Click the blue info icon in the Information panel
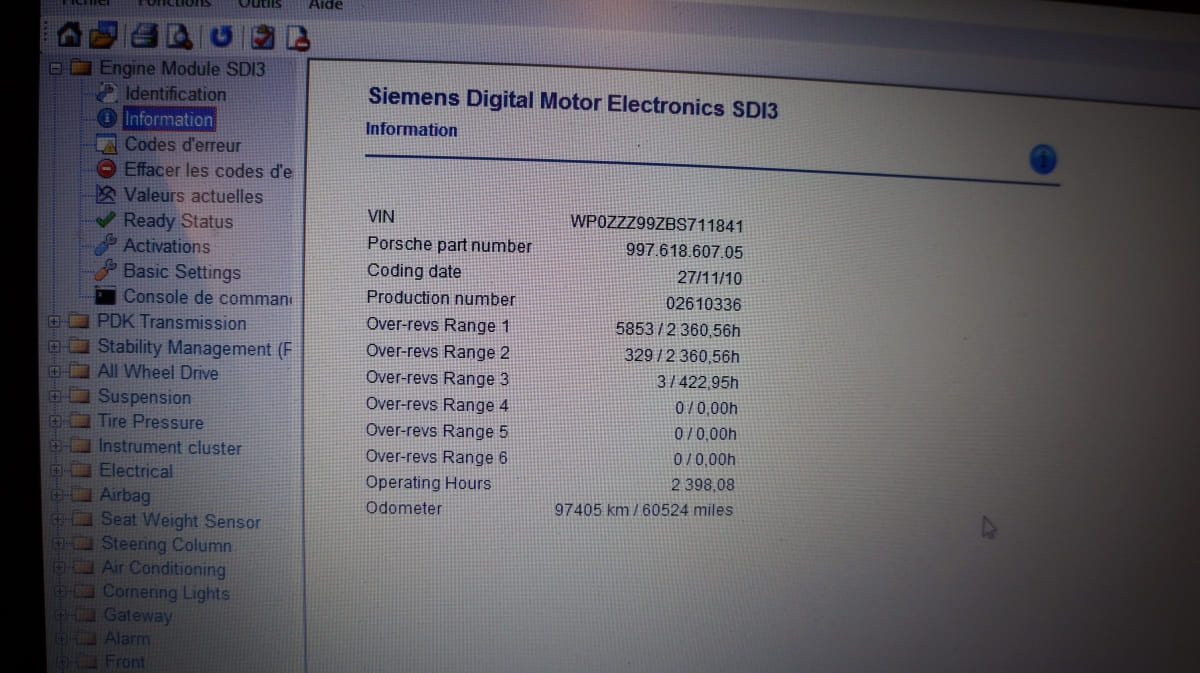Screen dimensions: 1200x673 (1042, 159)
